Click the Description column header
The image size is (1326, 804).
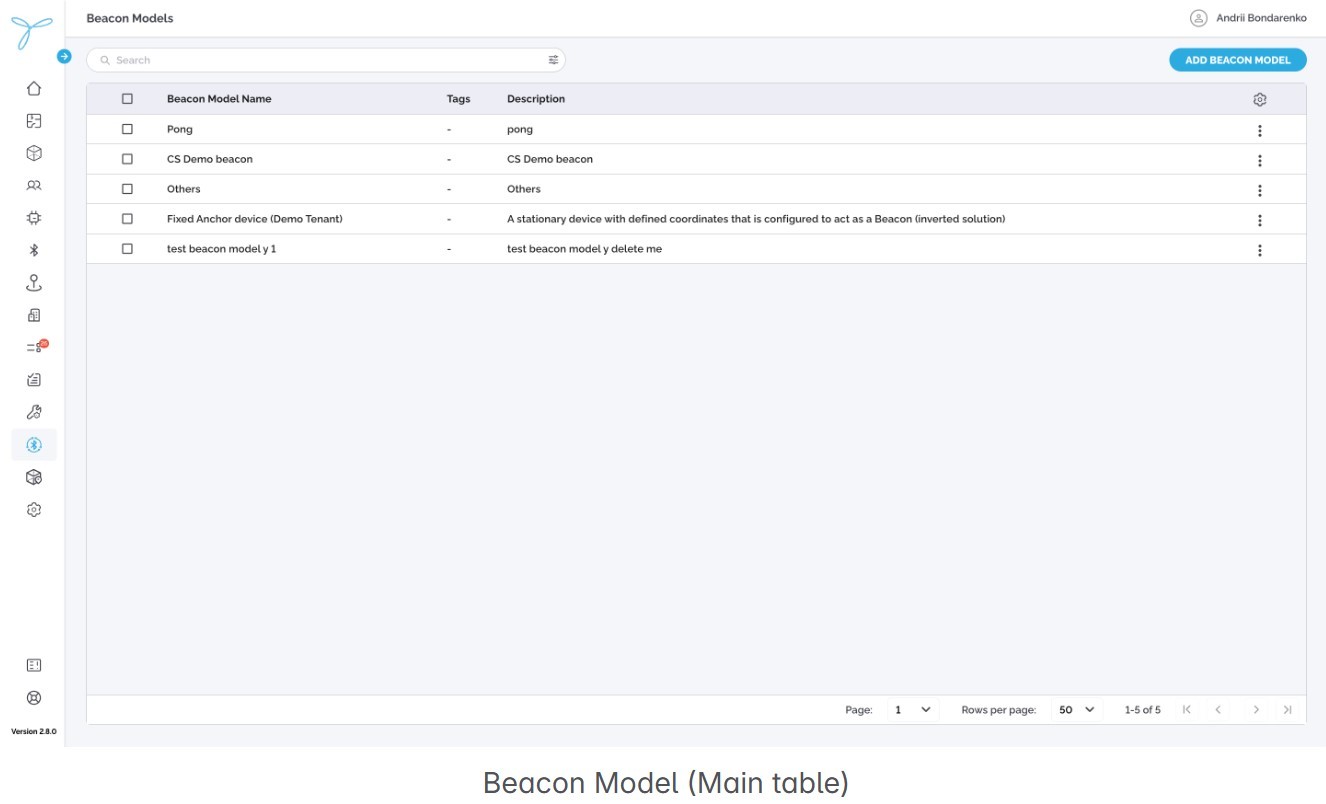(536, 99)
